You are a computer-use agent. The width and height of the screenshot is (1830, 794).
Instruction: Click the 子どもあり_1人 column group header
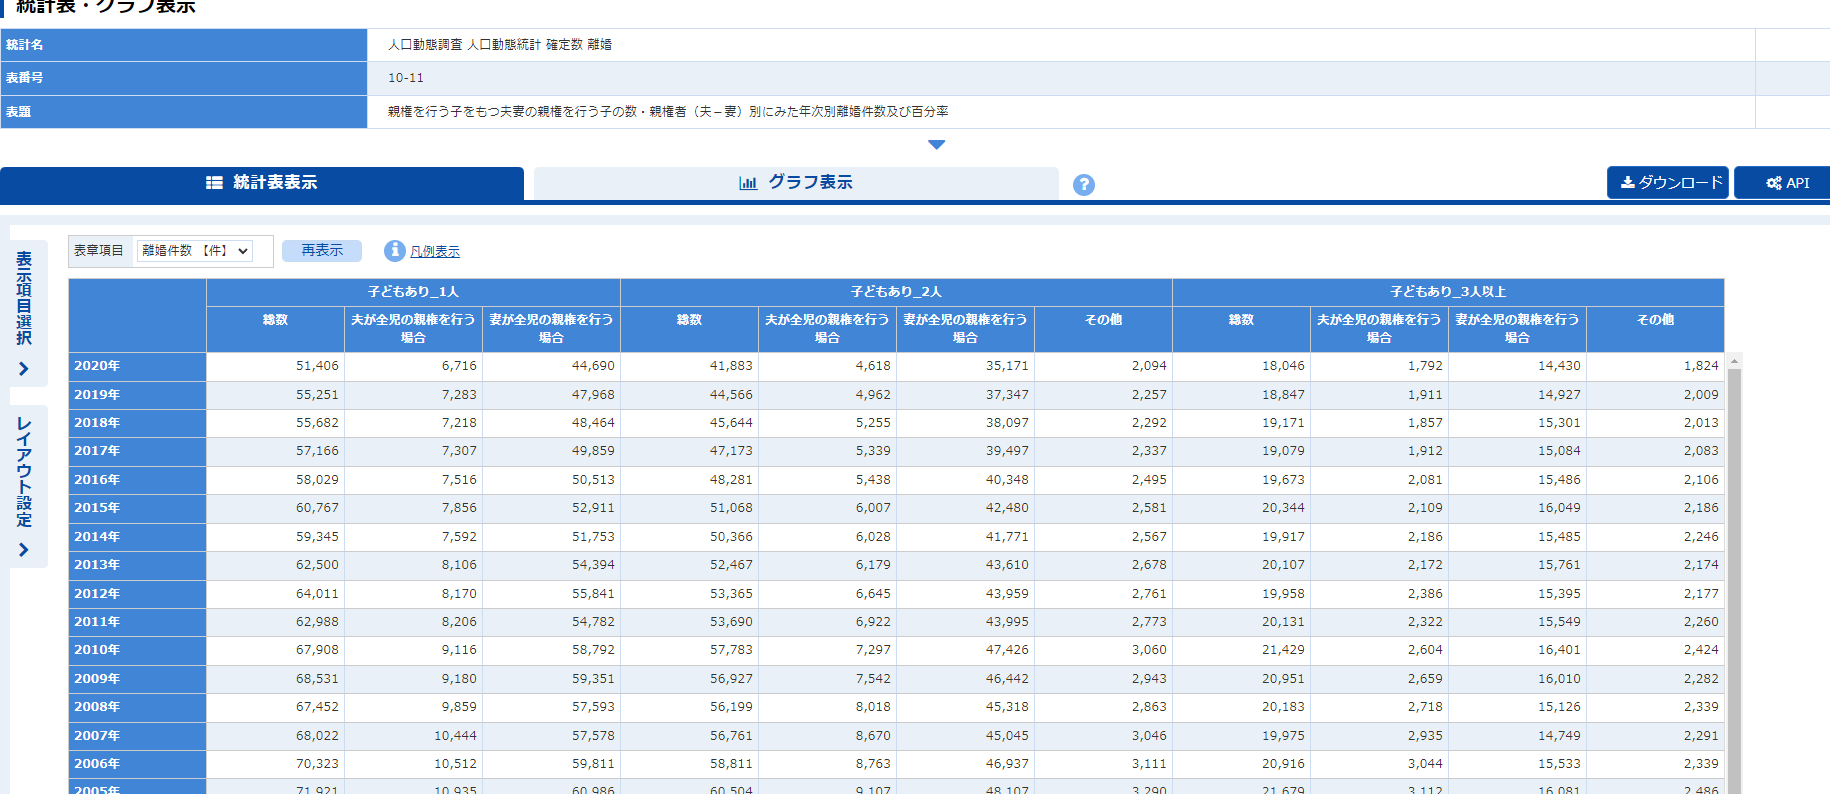(x=413, y=292)
